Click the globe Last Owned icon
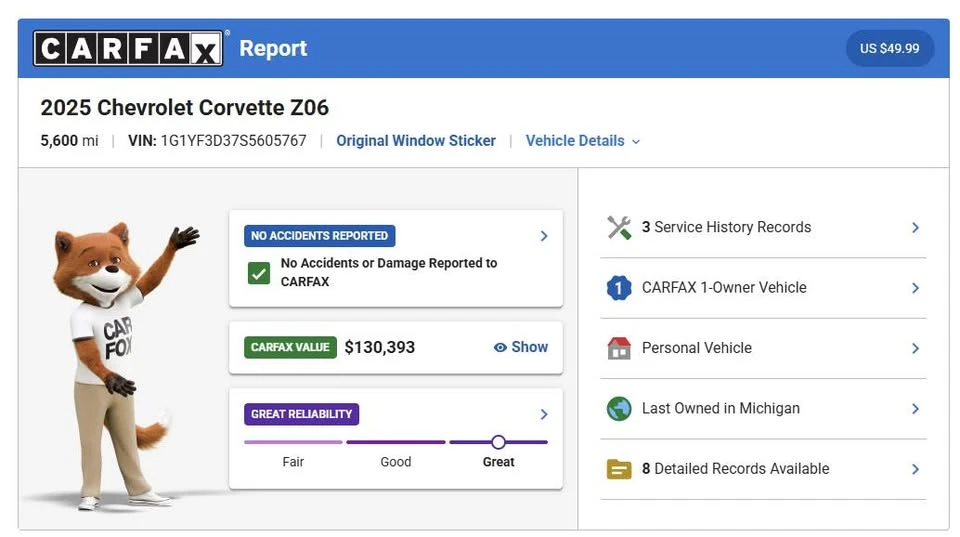 619,408
